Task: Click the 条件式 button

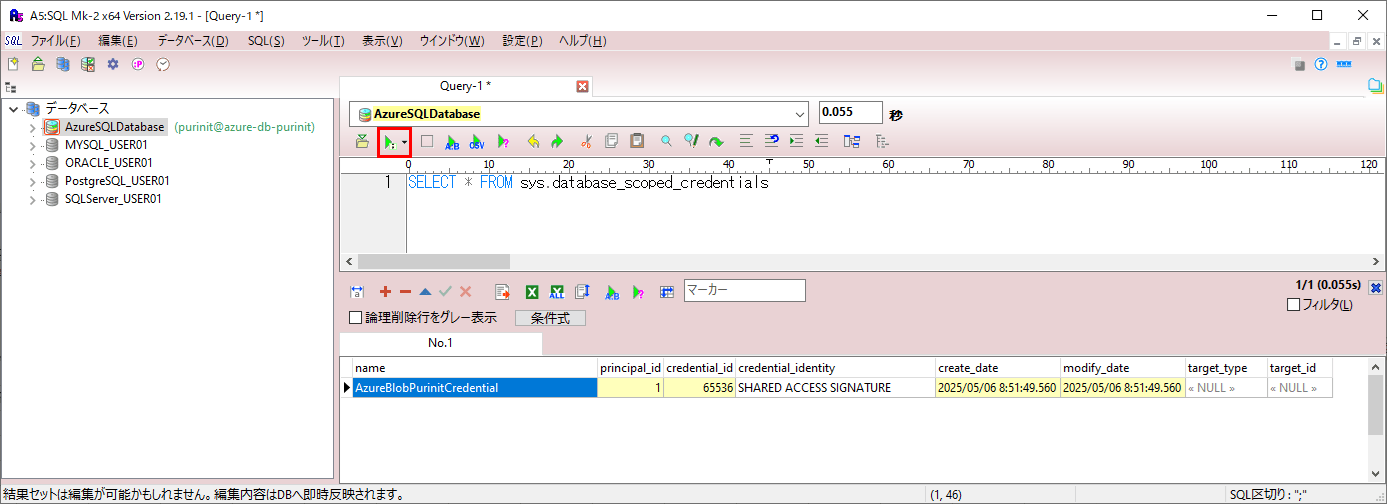Action: pos(550,318)
